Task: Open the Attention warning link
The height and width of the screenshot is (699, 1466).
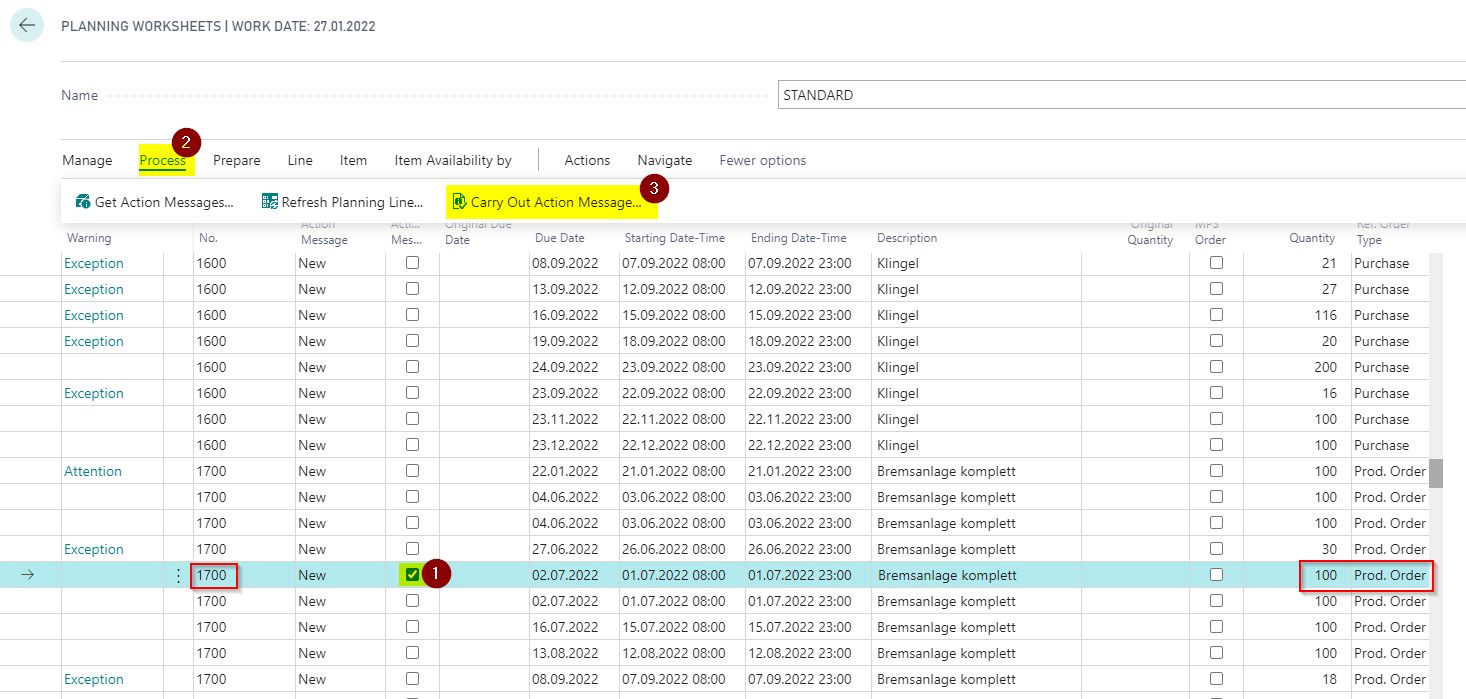Action: pyautogui.click(x=93, y=471)
